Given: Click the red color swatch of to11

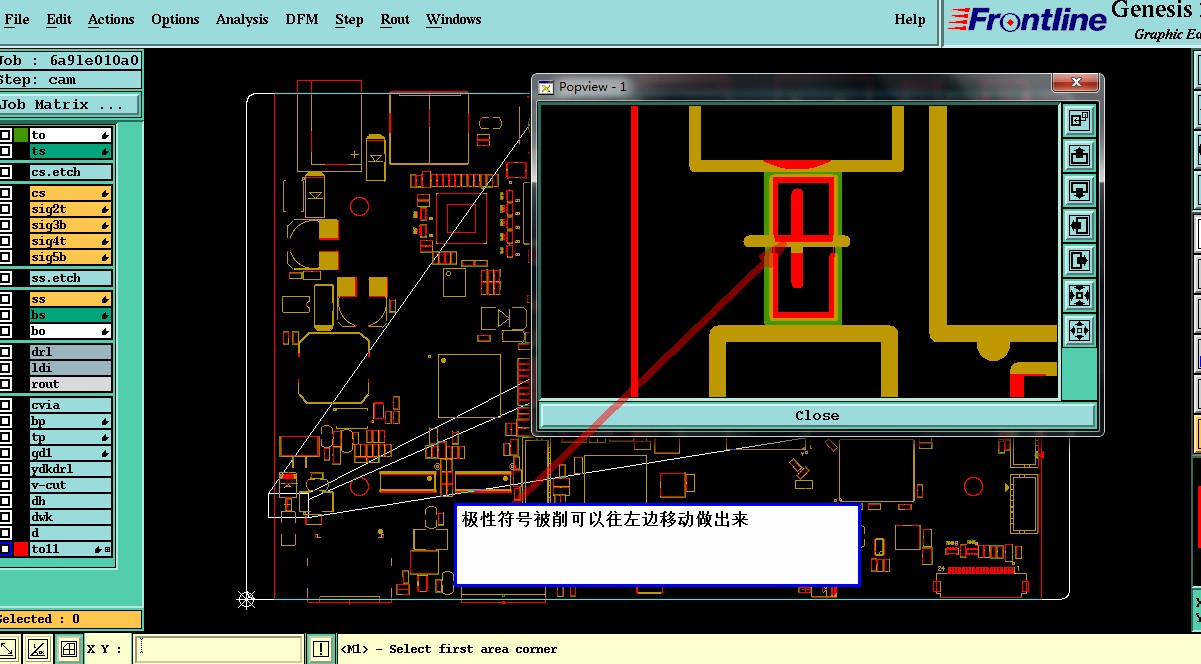Looking at the screenshot, I should pyautogui.click(x=21, y=549).
